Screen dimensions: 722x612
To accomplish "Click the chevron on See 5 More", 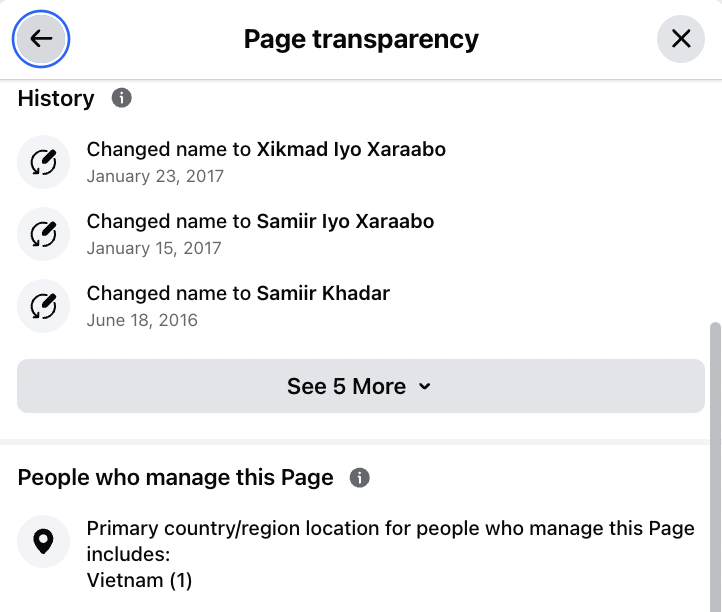I will 425,386.
